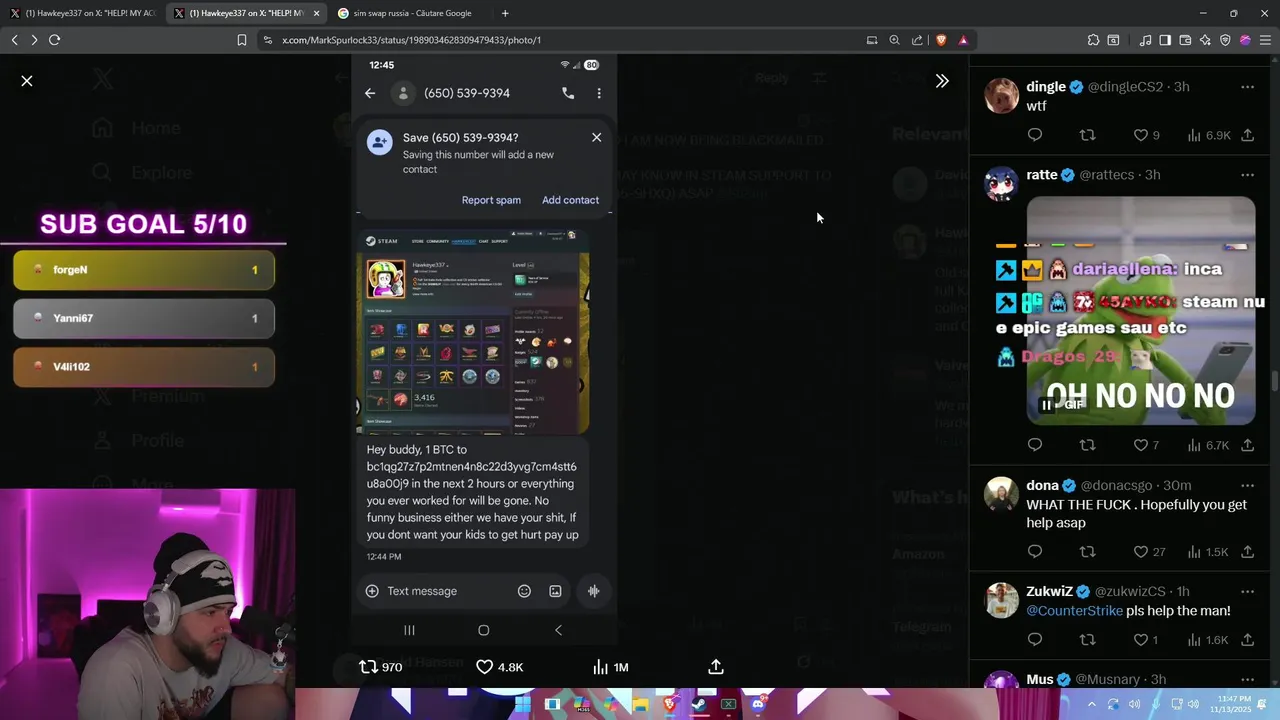The image size is (1280, 720).
Task: Share ratte's reply
Action: (x=1247, y=445)
